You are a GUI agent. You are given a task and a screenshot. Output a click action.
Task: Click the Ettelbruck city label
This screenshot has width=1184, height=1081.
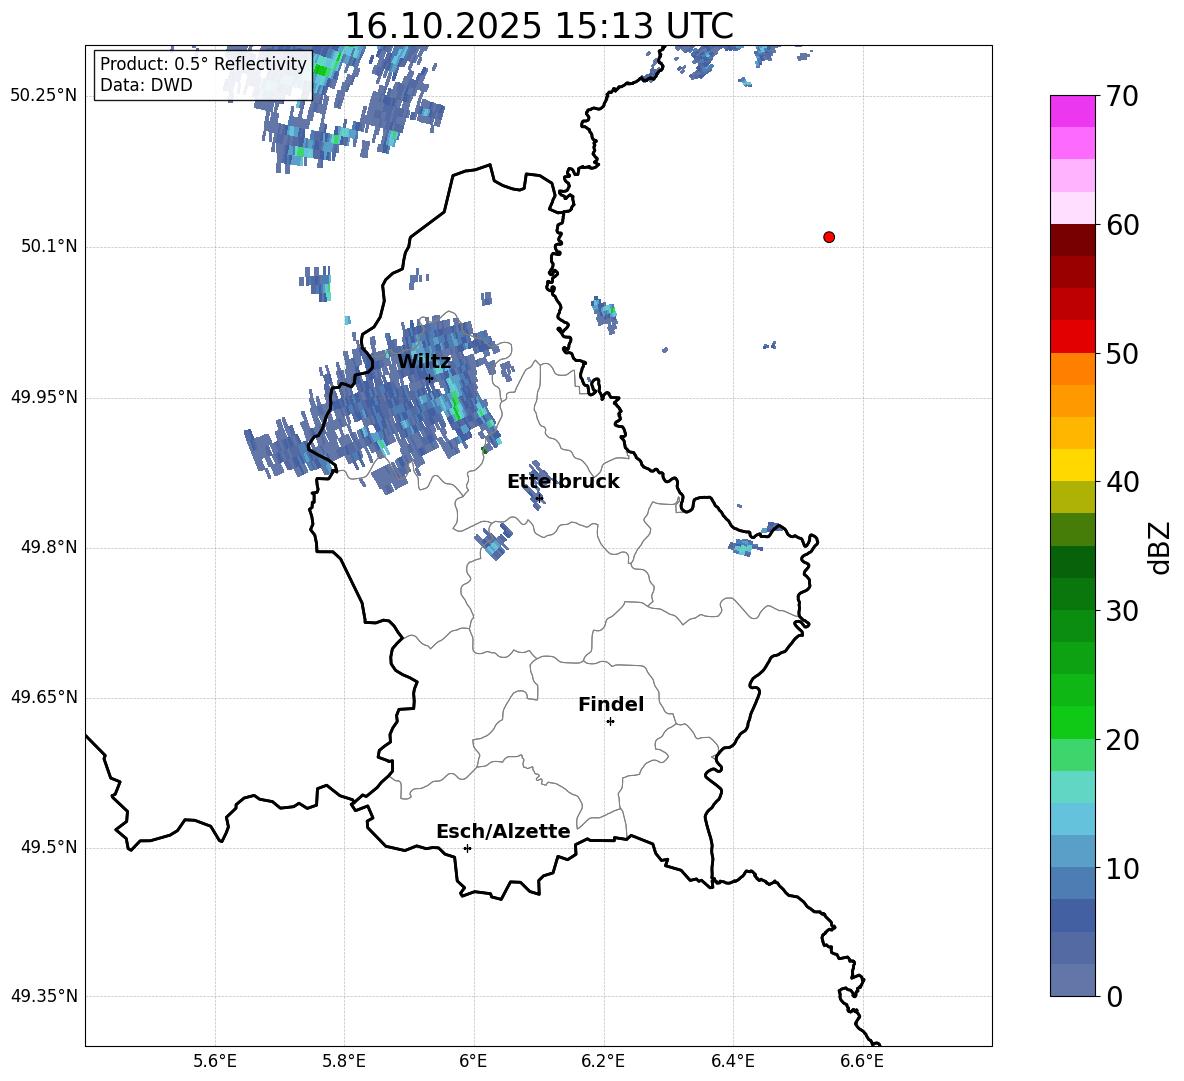(x=563, y=482)
